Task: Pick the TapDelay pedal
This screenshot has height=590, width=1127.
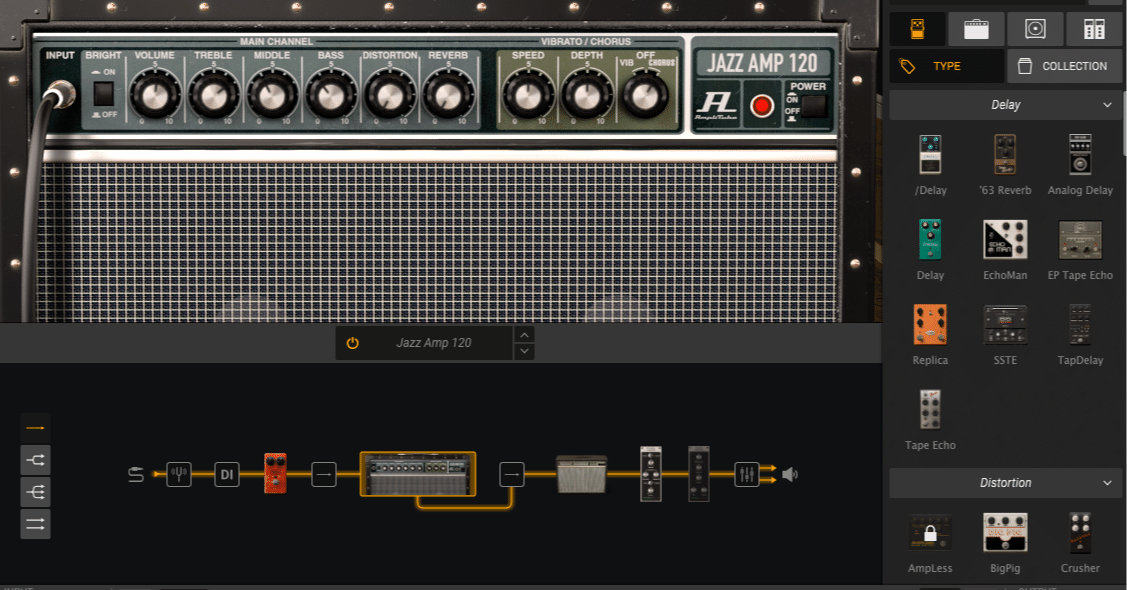Action: 1080,324
